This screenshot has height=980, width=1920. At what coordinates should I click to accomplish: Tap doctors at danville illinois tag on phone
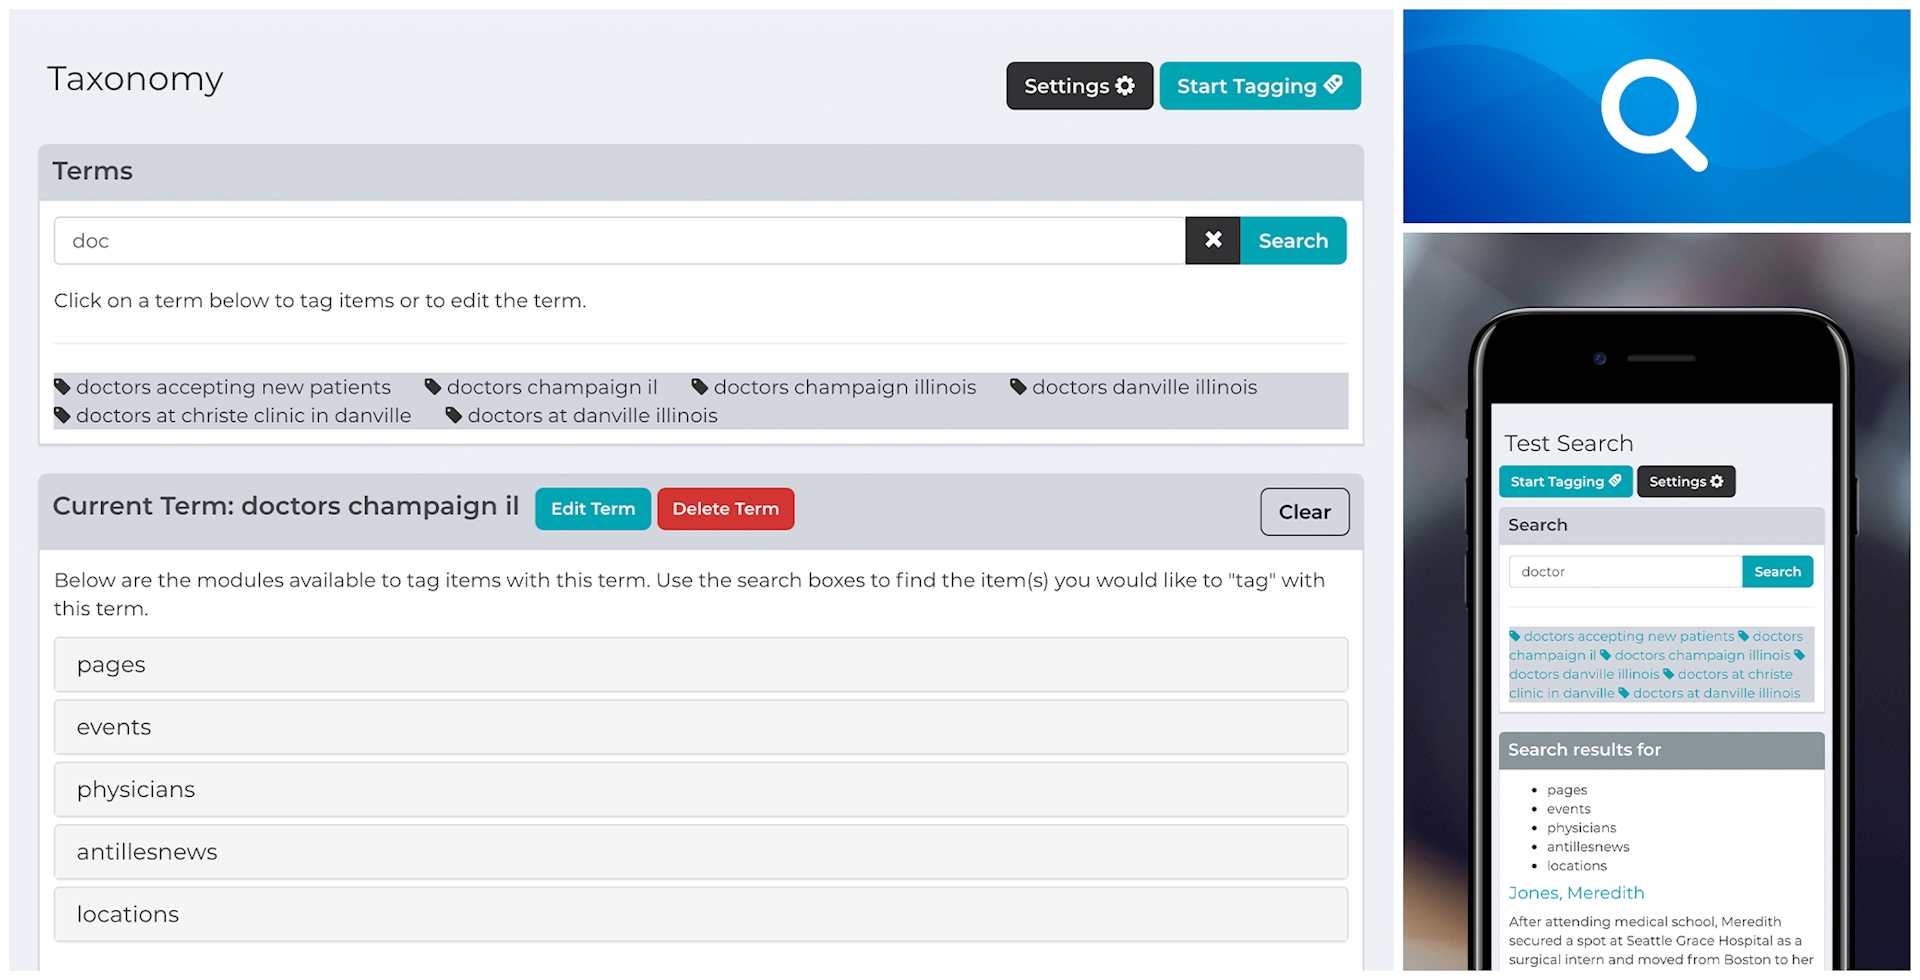(x=1716, y=693)
